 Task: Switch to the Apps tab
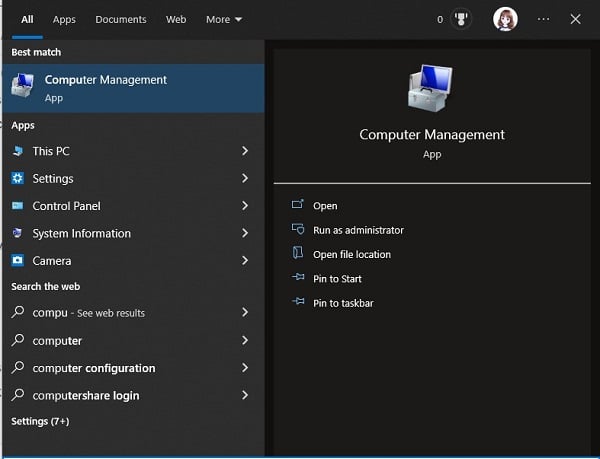click(x=64, y=19)
